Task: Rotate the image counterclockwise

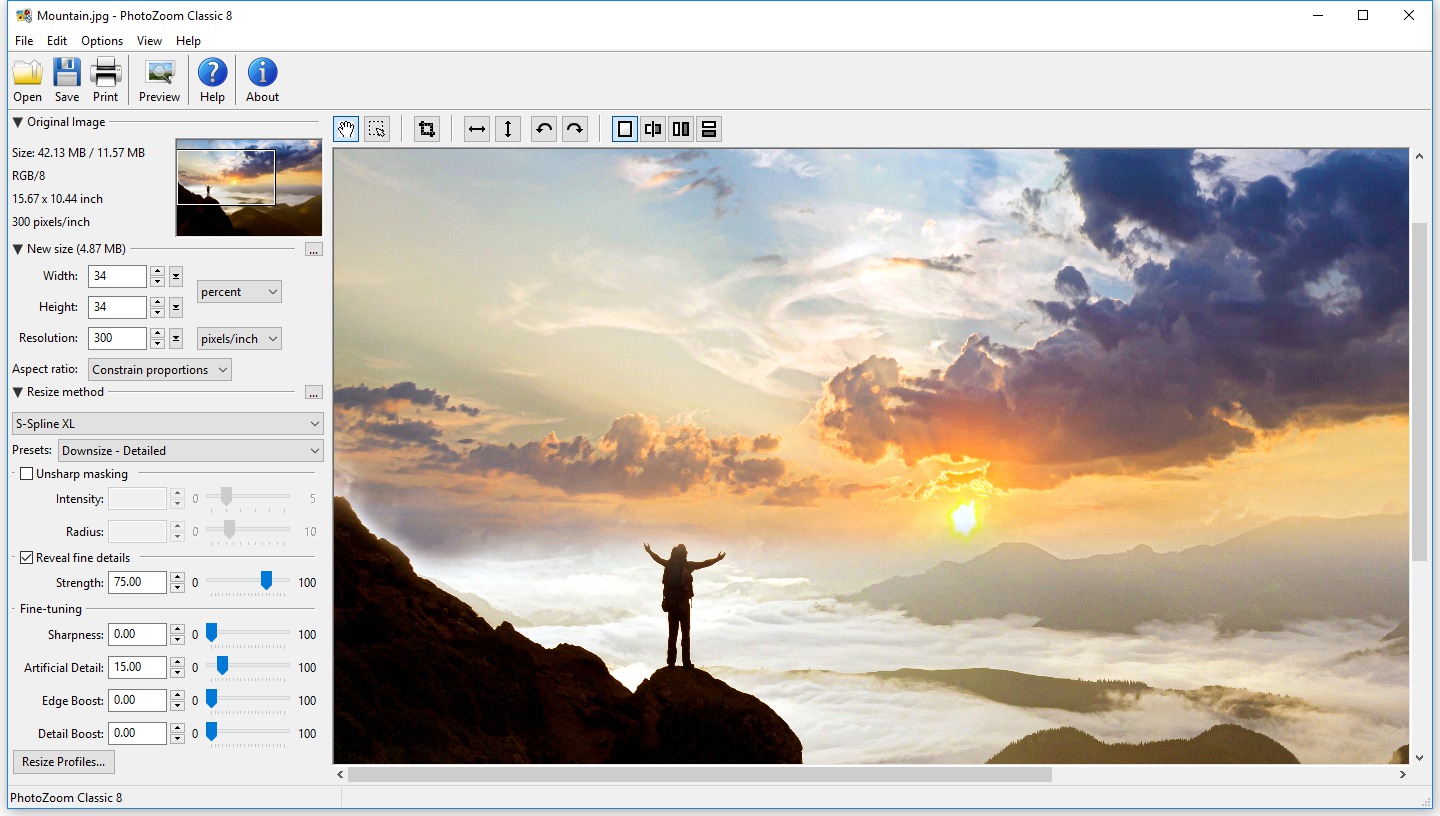Action: tap(544, 128)
